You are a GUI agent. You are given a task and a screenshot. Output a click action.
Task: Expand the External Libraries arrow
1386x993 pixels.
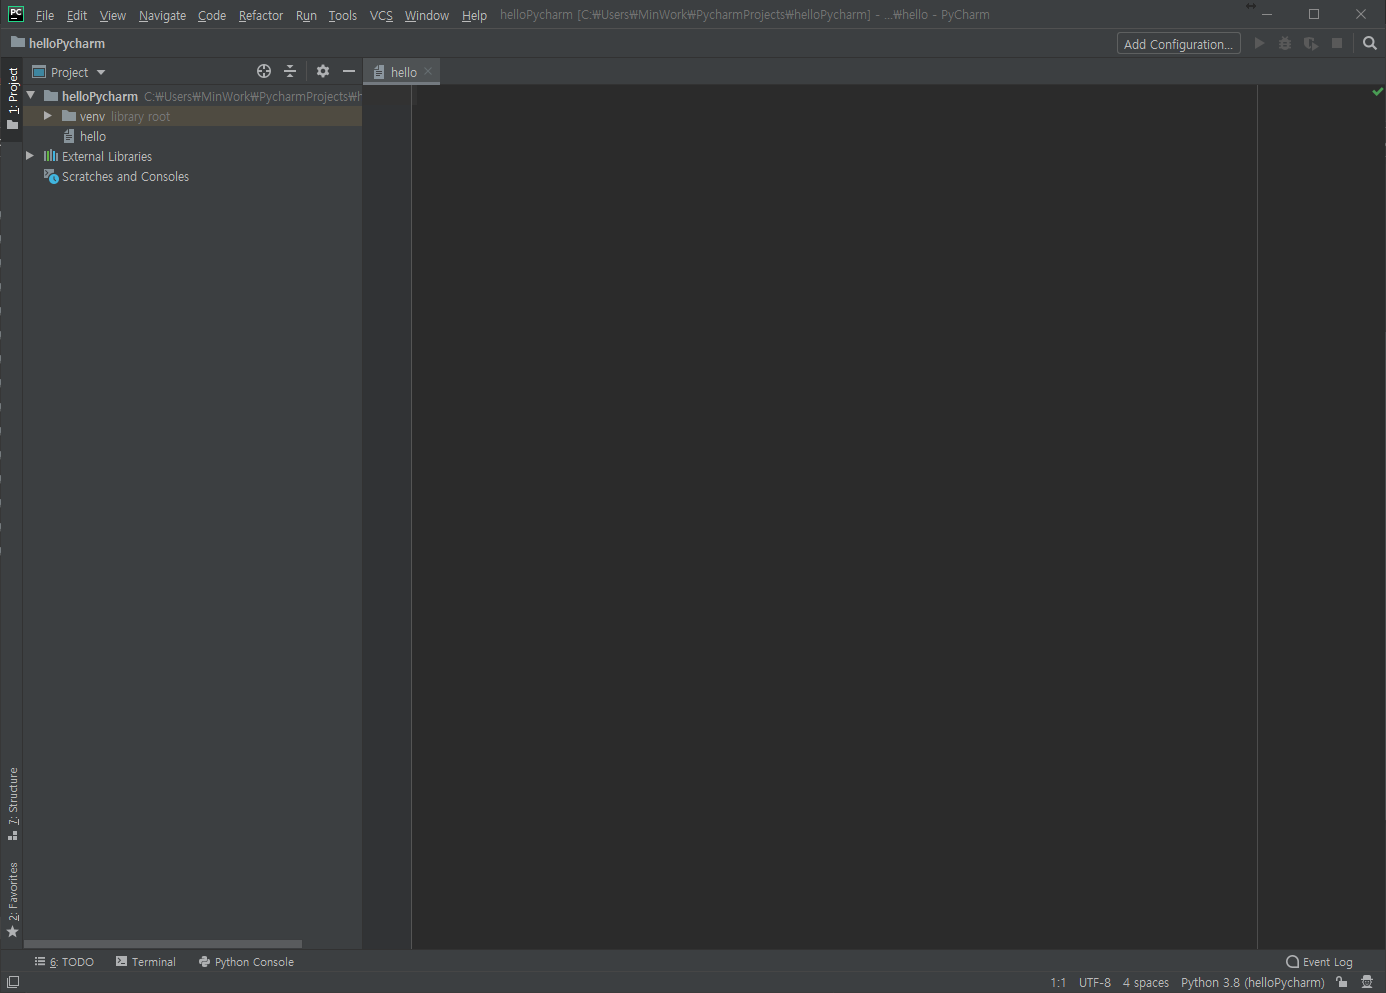click(x=30, y=156)
